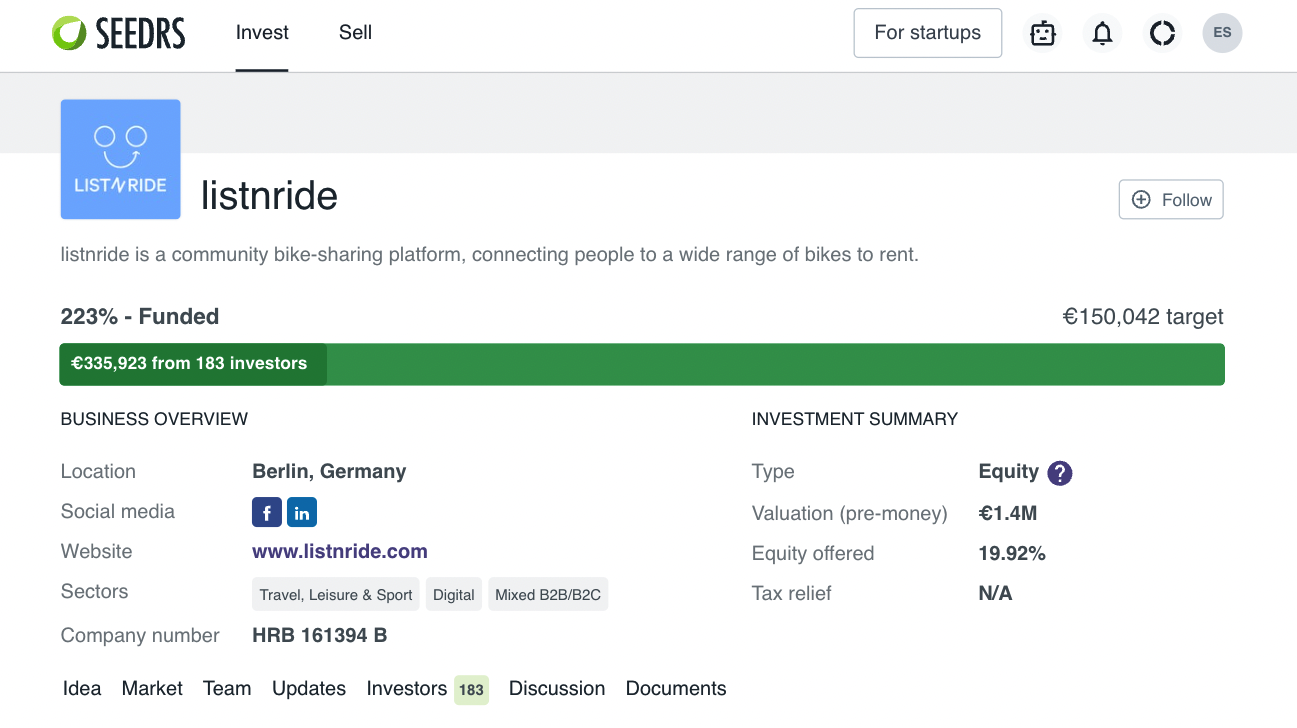Follow the listnride campaign
This screenshot has width=1297, height=728.
click(x=1171, y=200)
